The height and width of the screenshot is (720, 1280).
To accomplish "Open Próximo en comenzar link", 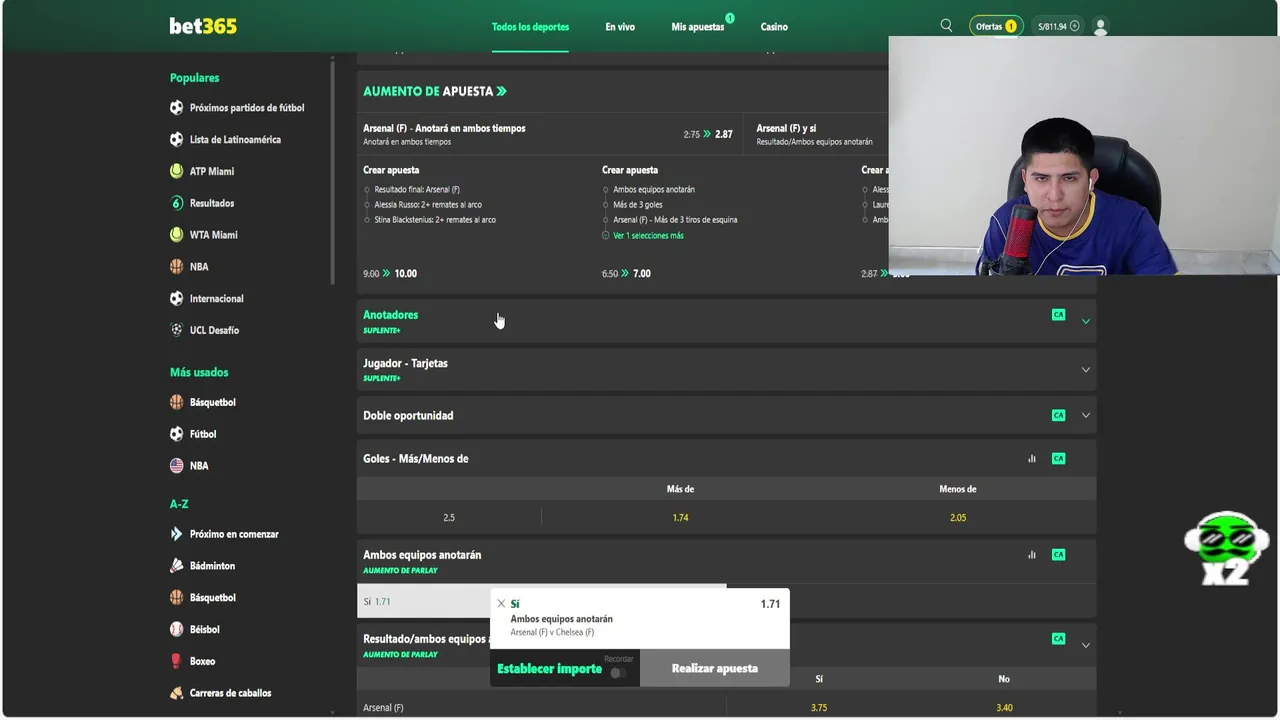I will [234, 534].
